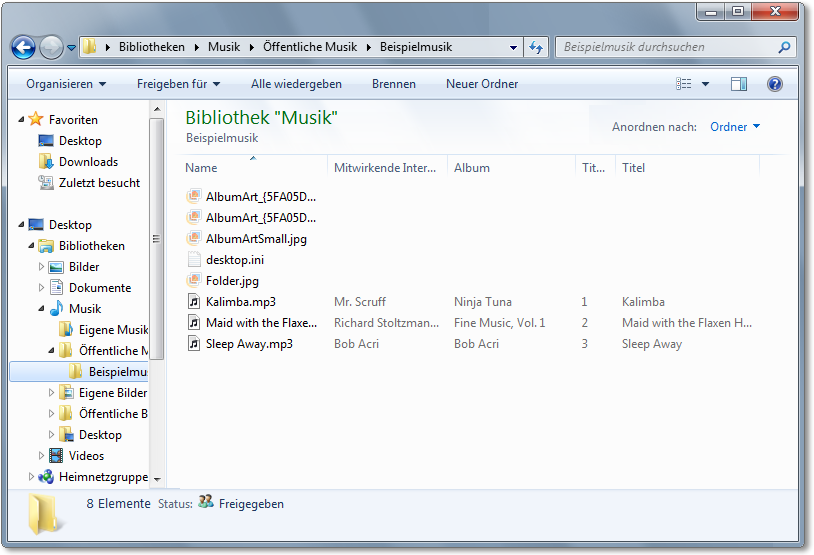Image resolution: width=814 pixels, height=555 pixels.
Task: Click Alle wiedergeben in toolbar
Action: pos(296,84)
